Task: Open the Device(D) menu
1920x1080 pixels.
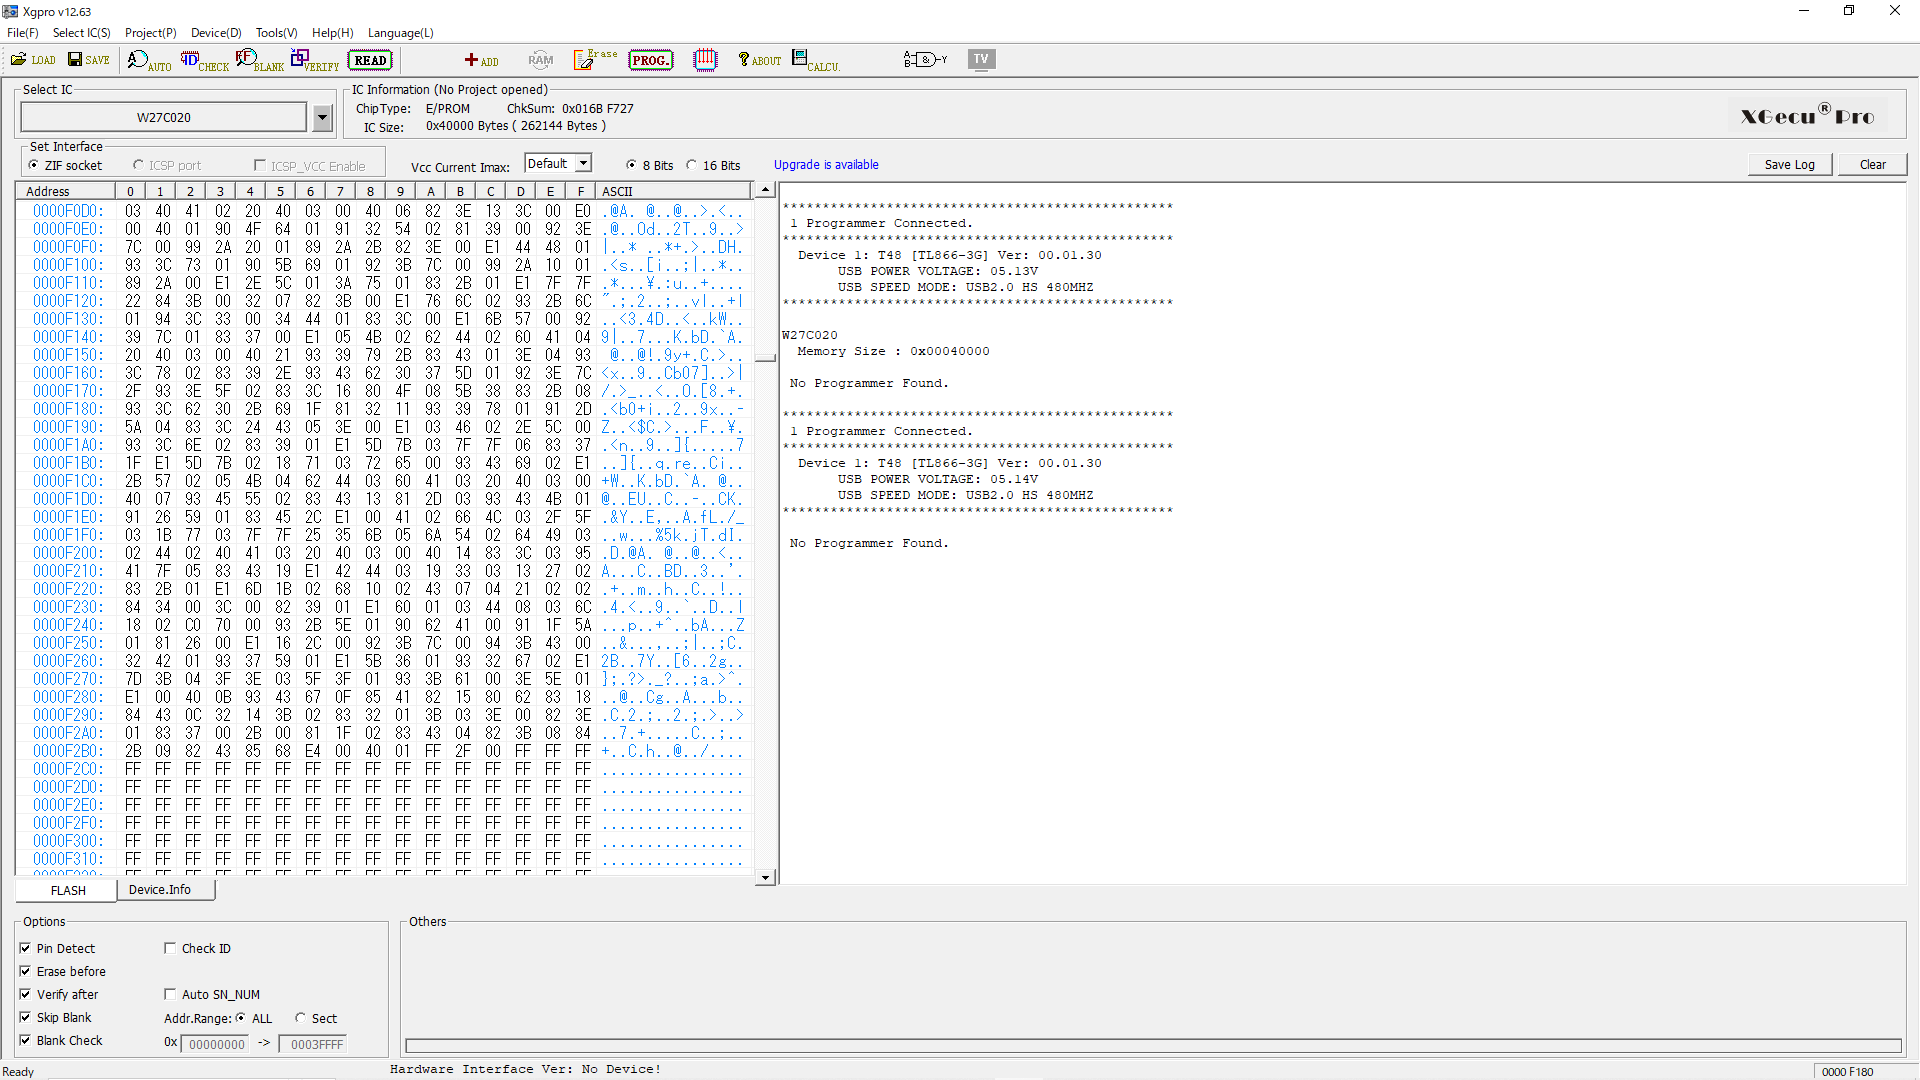Action: tap(216, 33)
